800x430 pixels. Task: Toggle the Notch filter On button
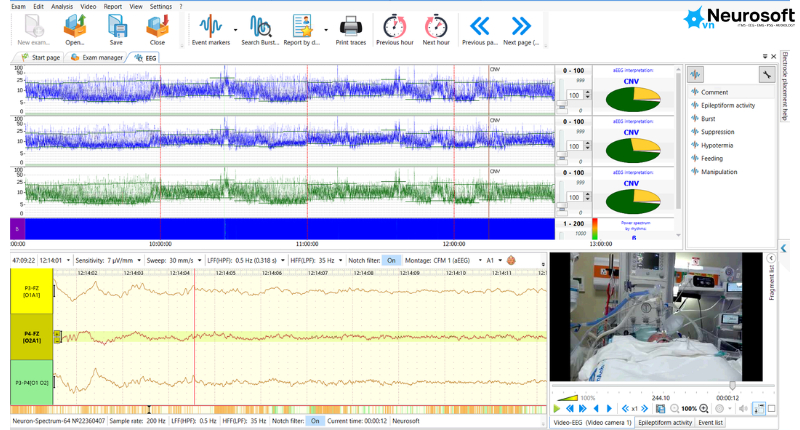coord(391,260)
